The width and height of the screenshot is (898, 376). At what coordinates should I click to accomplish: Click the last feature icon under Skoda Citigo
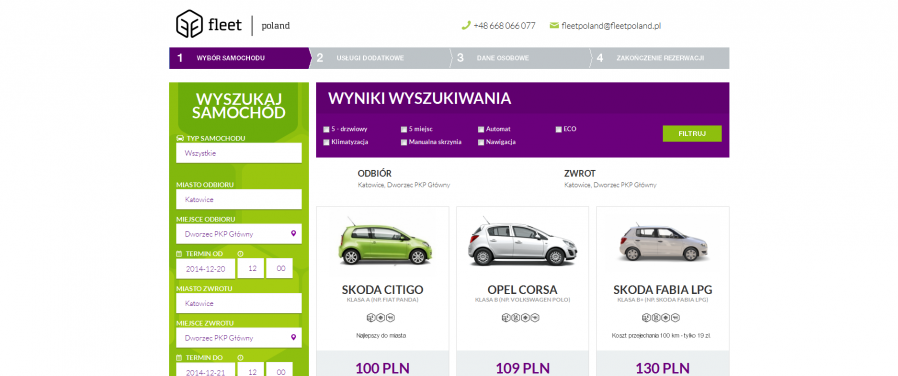pyautogui.click(x=391, y=318)
